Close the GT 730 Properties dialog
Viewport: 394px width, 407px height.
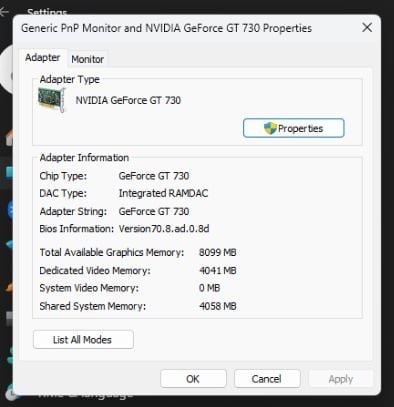[x=367, y=28]
